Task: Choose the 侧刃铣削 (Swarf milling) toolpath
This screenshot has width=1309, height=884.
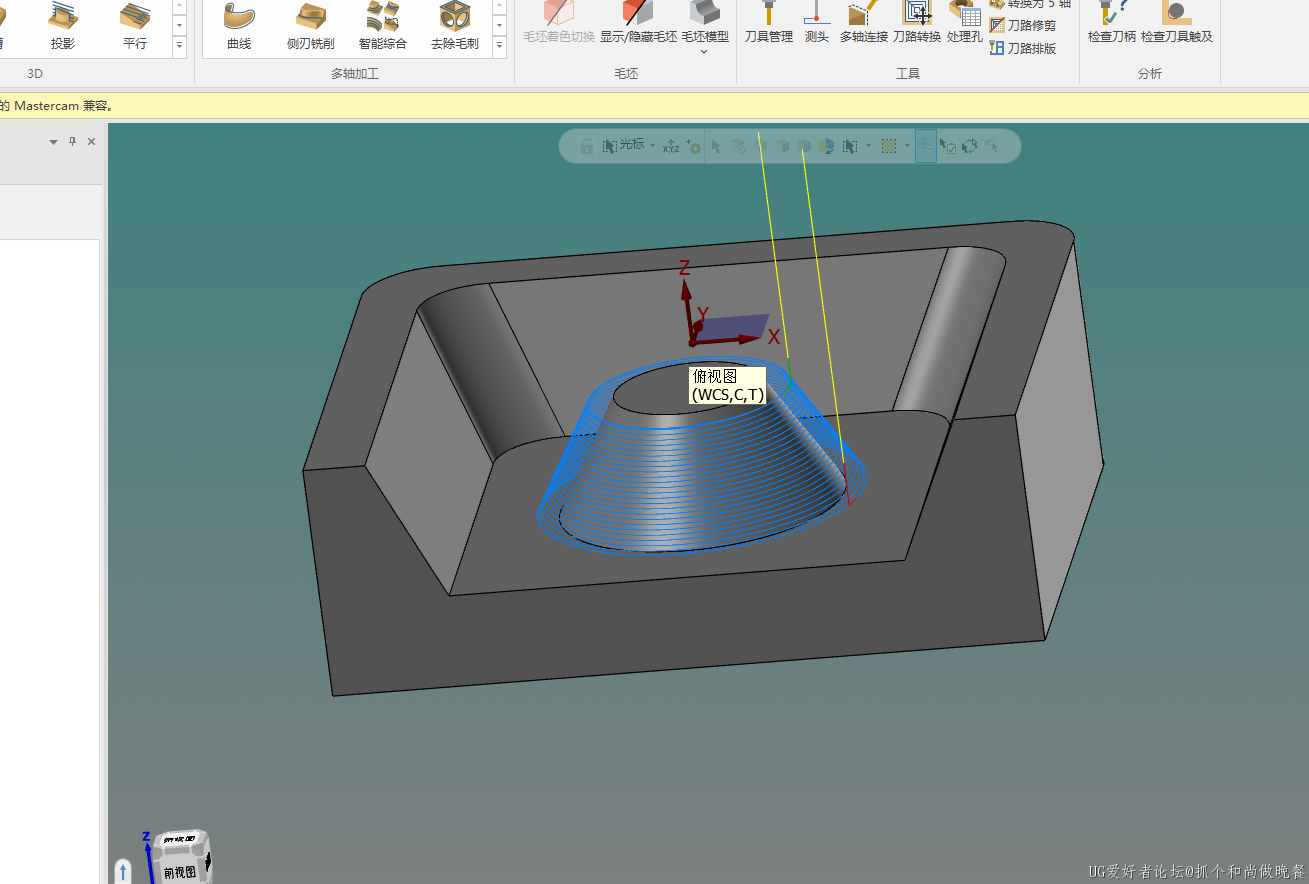Action: [310, 25]
